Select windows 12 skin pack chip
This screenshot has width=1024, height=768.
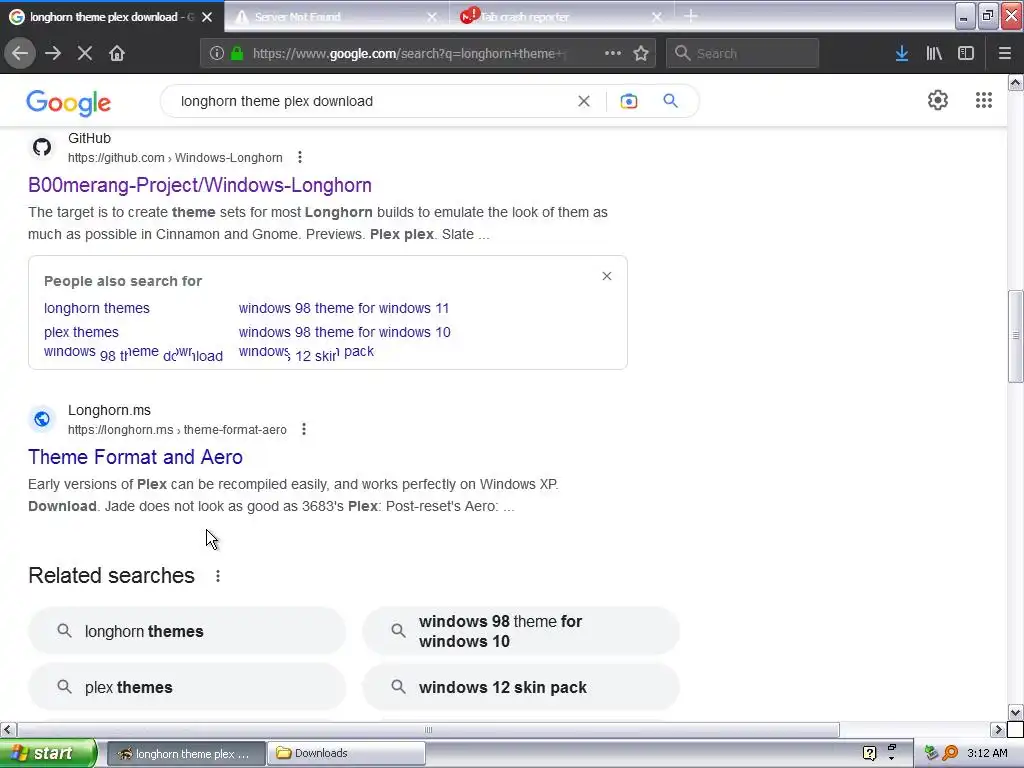[521, 687]
